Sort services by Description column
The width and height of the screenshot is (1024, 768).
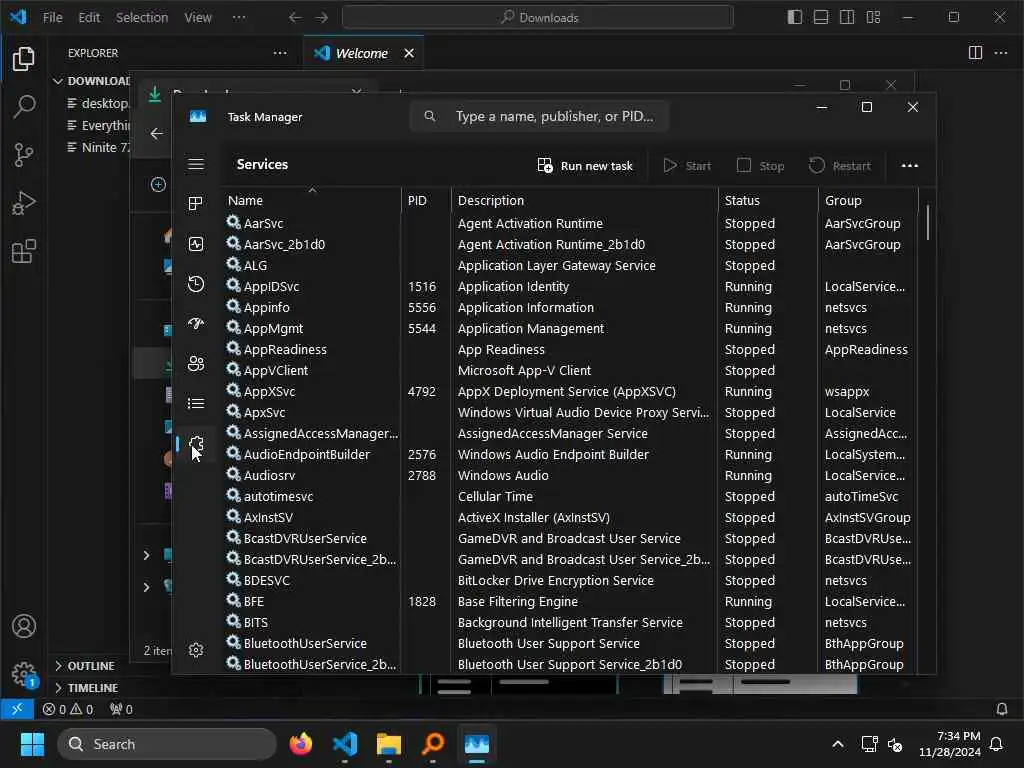[x=584, y=200]
